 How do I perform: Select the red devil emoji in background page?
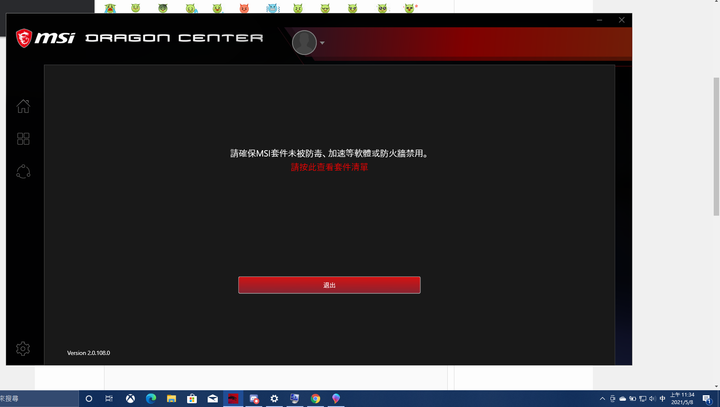[x=244, y=8]
